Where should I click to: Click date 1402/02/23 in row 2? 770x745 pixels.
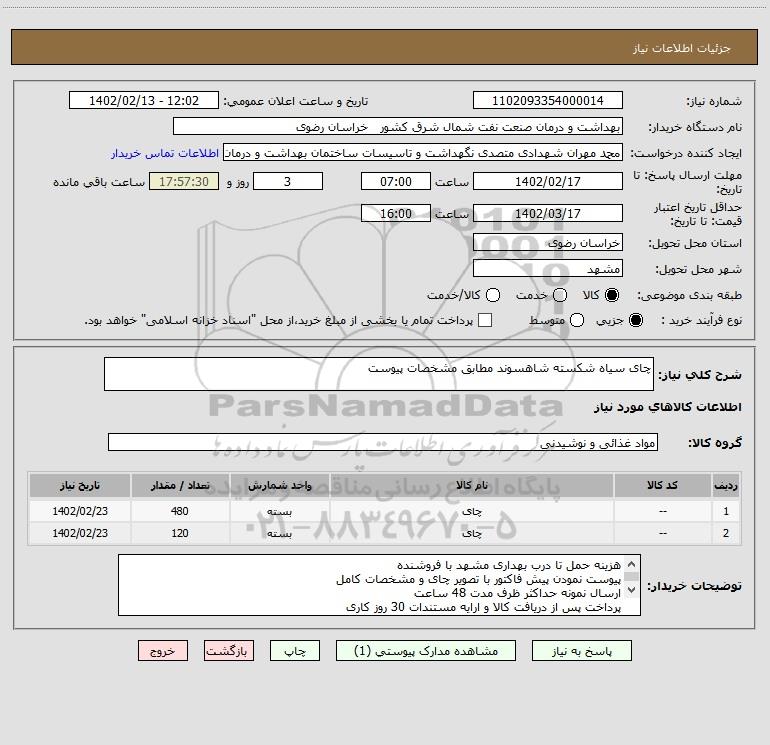tap(80, 533)
